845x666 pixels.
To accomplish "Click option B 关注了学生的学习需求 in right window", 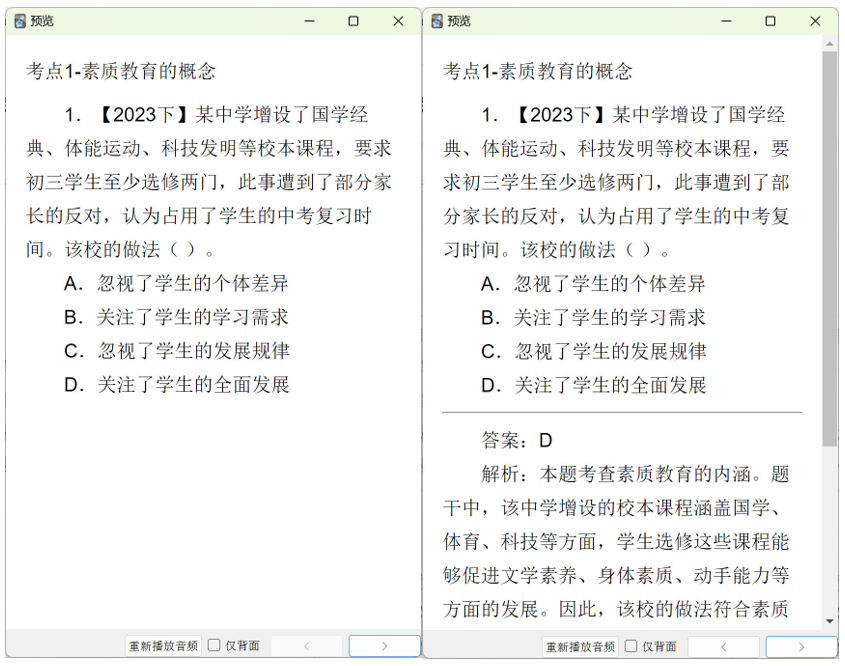I will pos(593,317).
